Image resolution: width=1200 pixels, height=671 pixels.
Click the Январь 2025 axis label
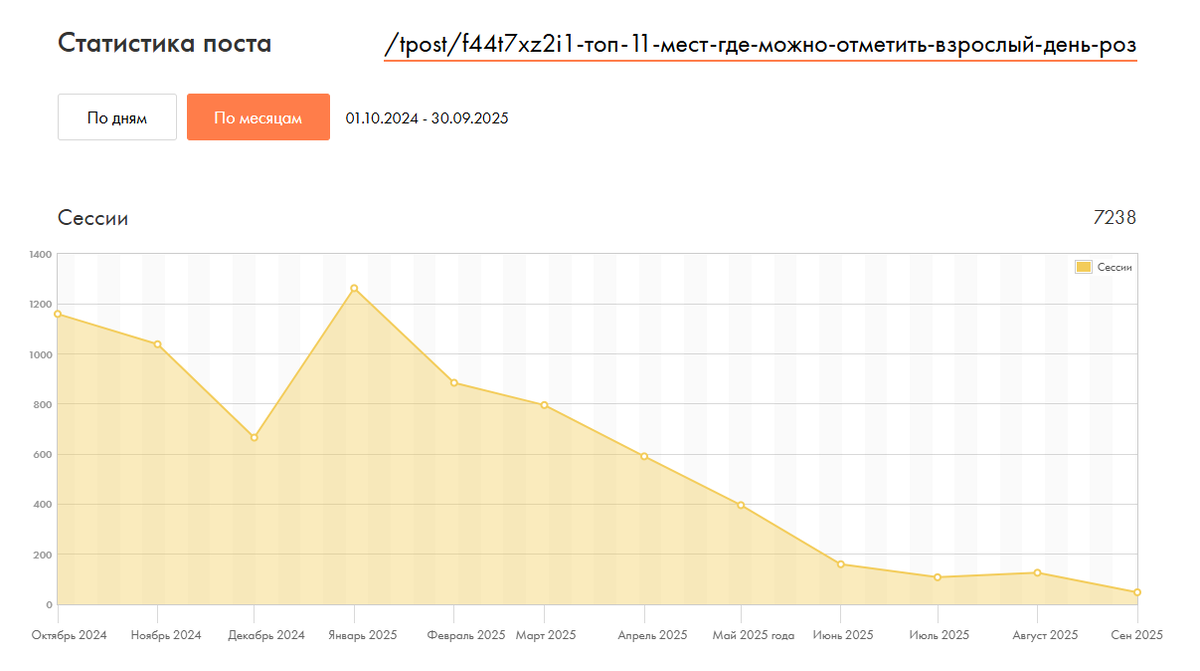coord(361,635)
